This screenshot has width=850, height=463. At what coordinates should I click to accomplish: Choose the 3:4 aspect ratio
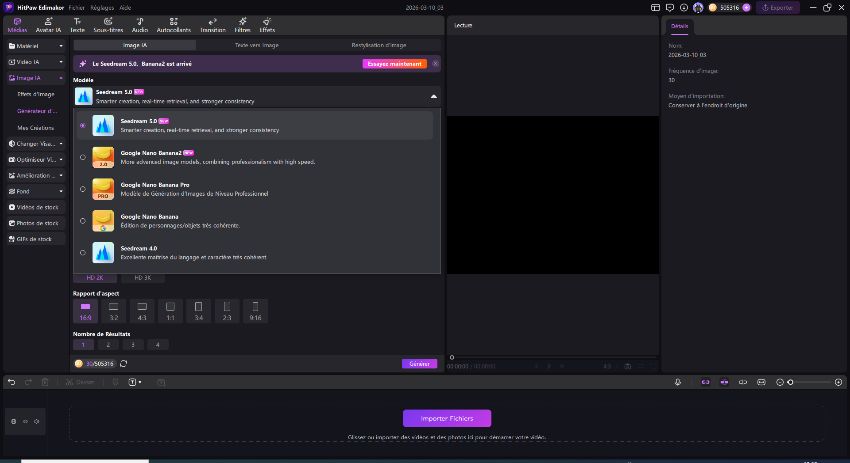pos(198,311)
